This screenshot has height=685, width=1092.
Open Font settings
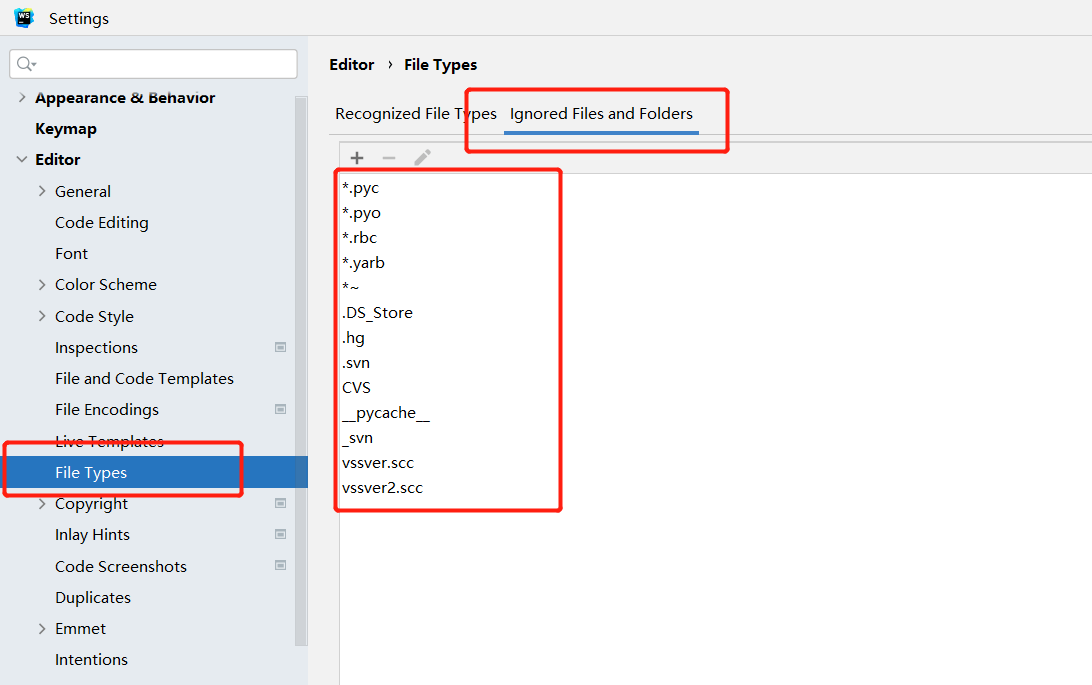pyautogui.click(x=71, y=253)
